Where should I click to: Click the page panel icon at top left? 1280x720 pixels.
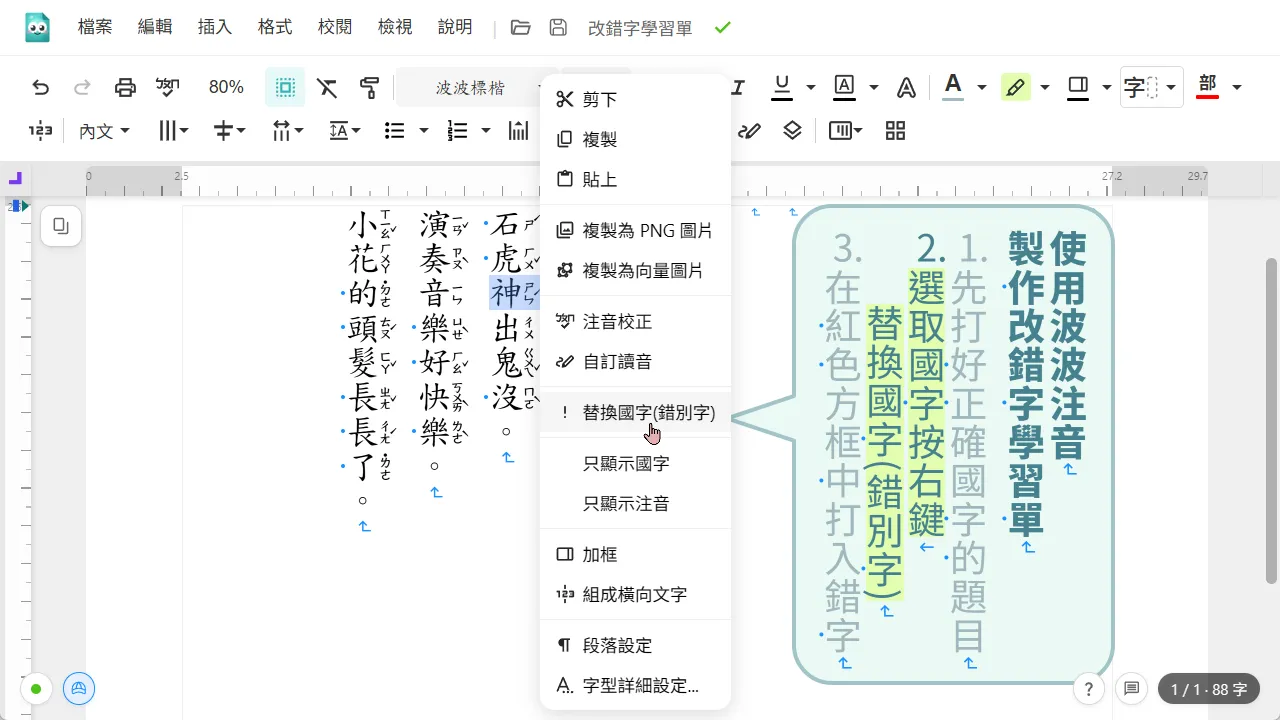click(61, 226)
